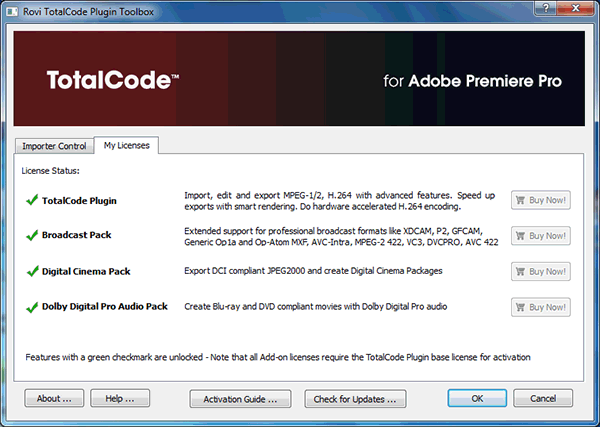This screenshot has height=427, width=600.
Task: Confirm with the OK button
Action: tap(477, 398)
